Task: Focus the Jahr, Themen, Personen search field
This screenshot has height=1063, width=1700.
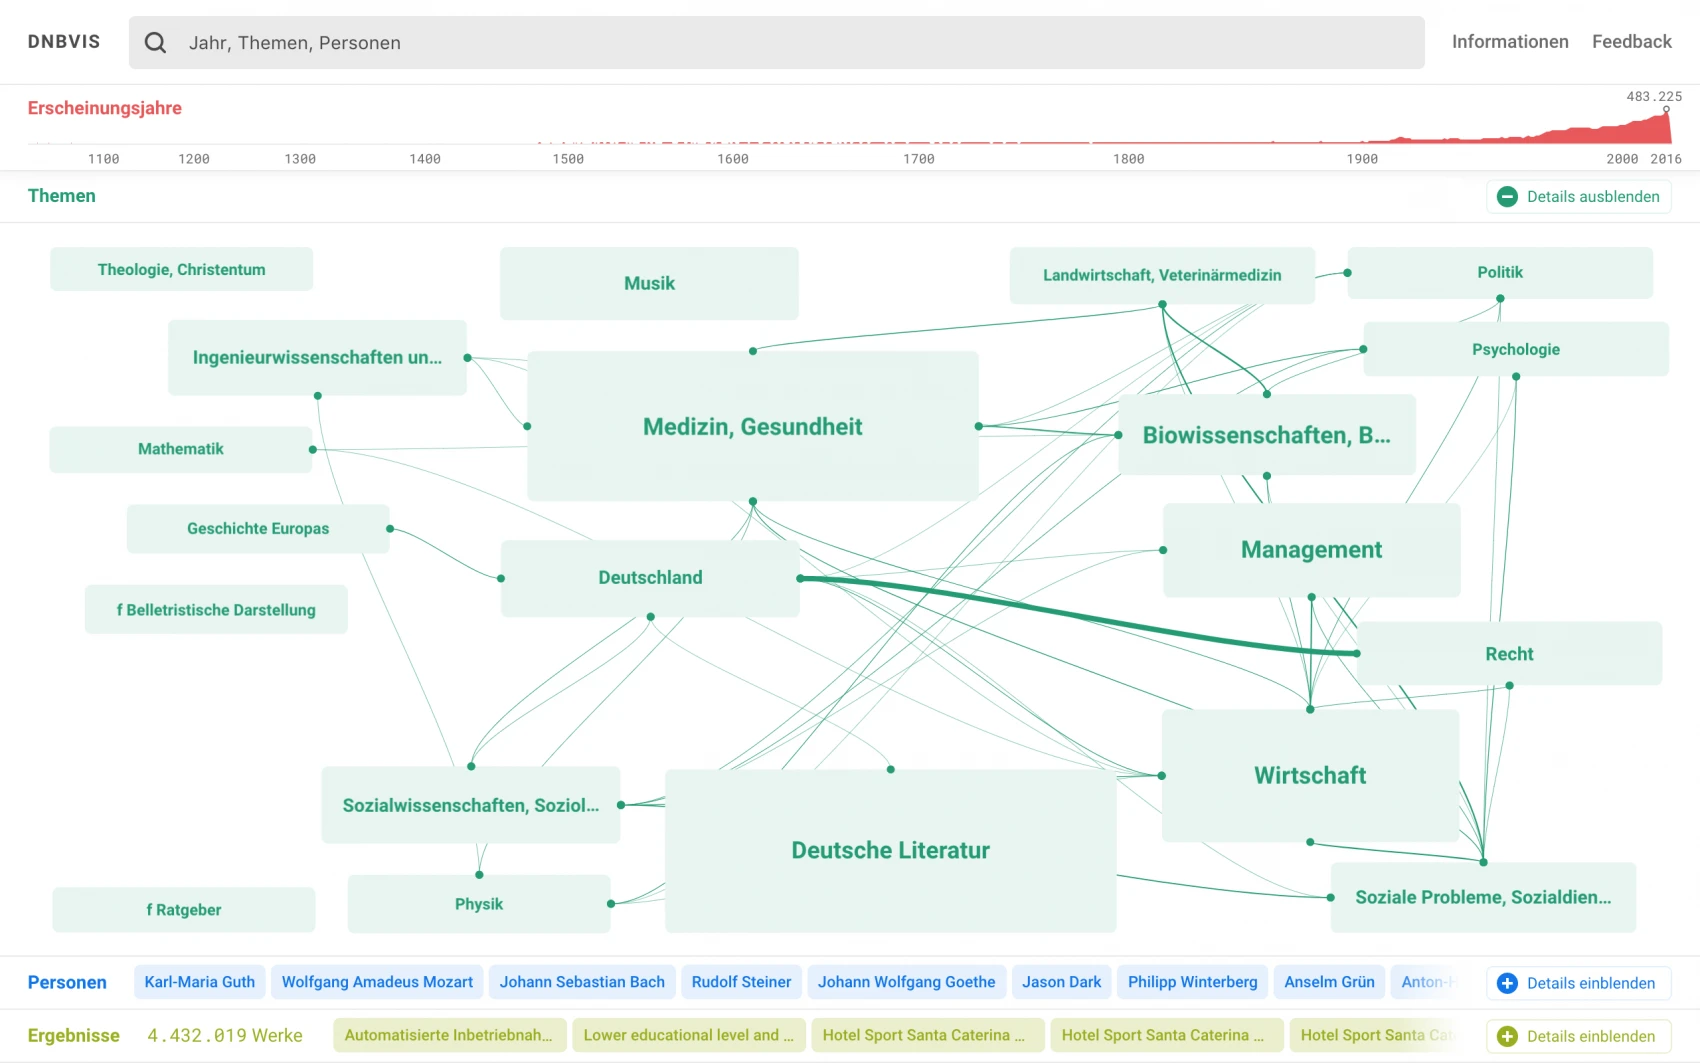Action: click(x=776, y=42)
